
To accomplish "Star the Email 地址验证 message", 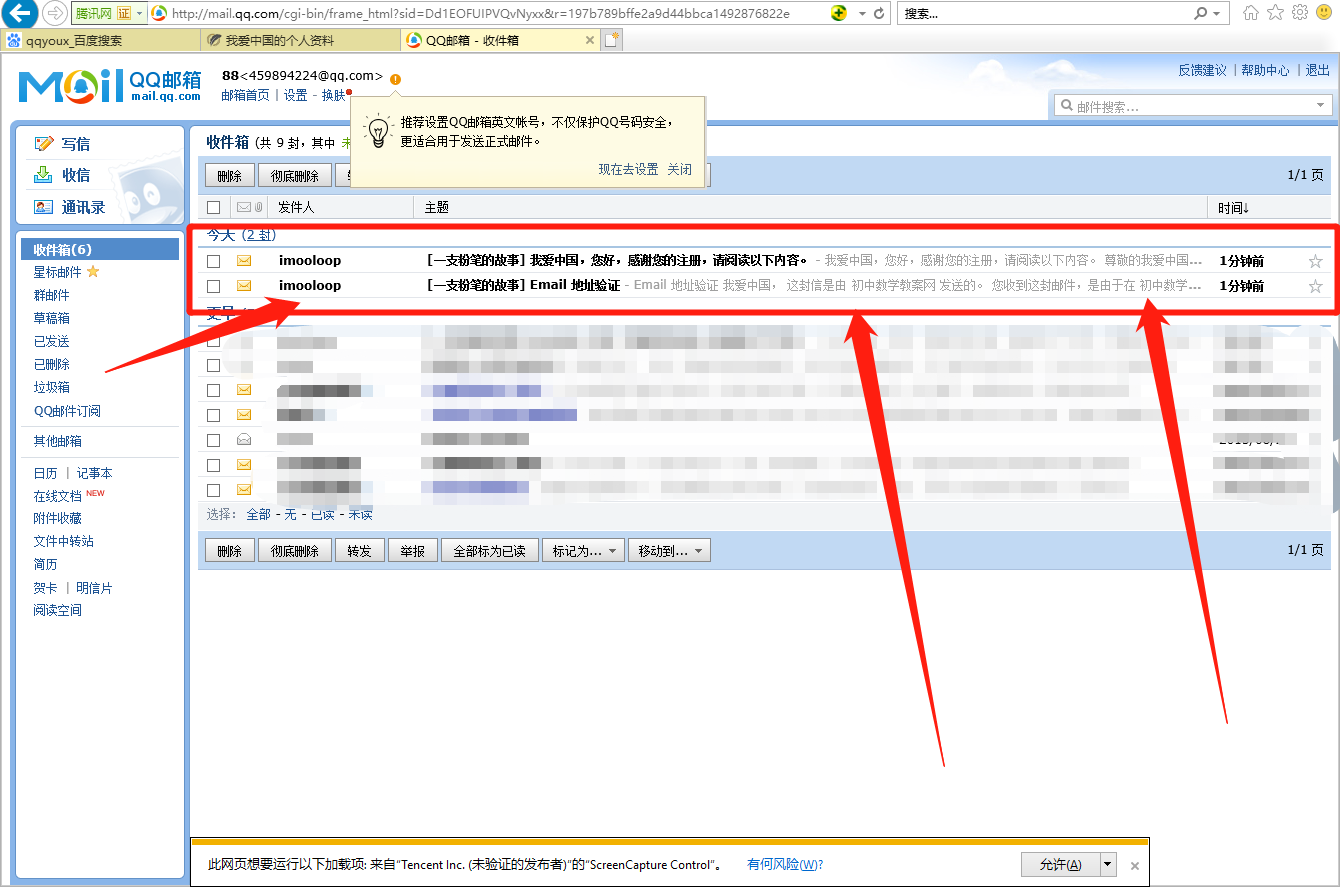I will [1315, 286].
